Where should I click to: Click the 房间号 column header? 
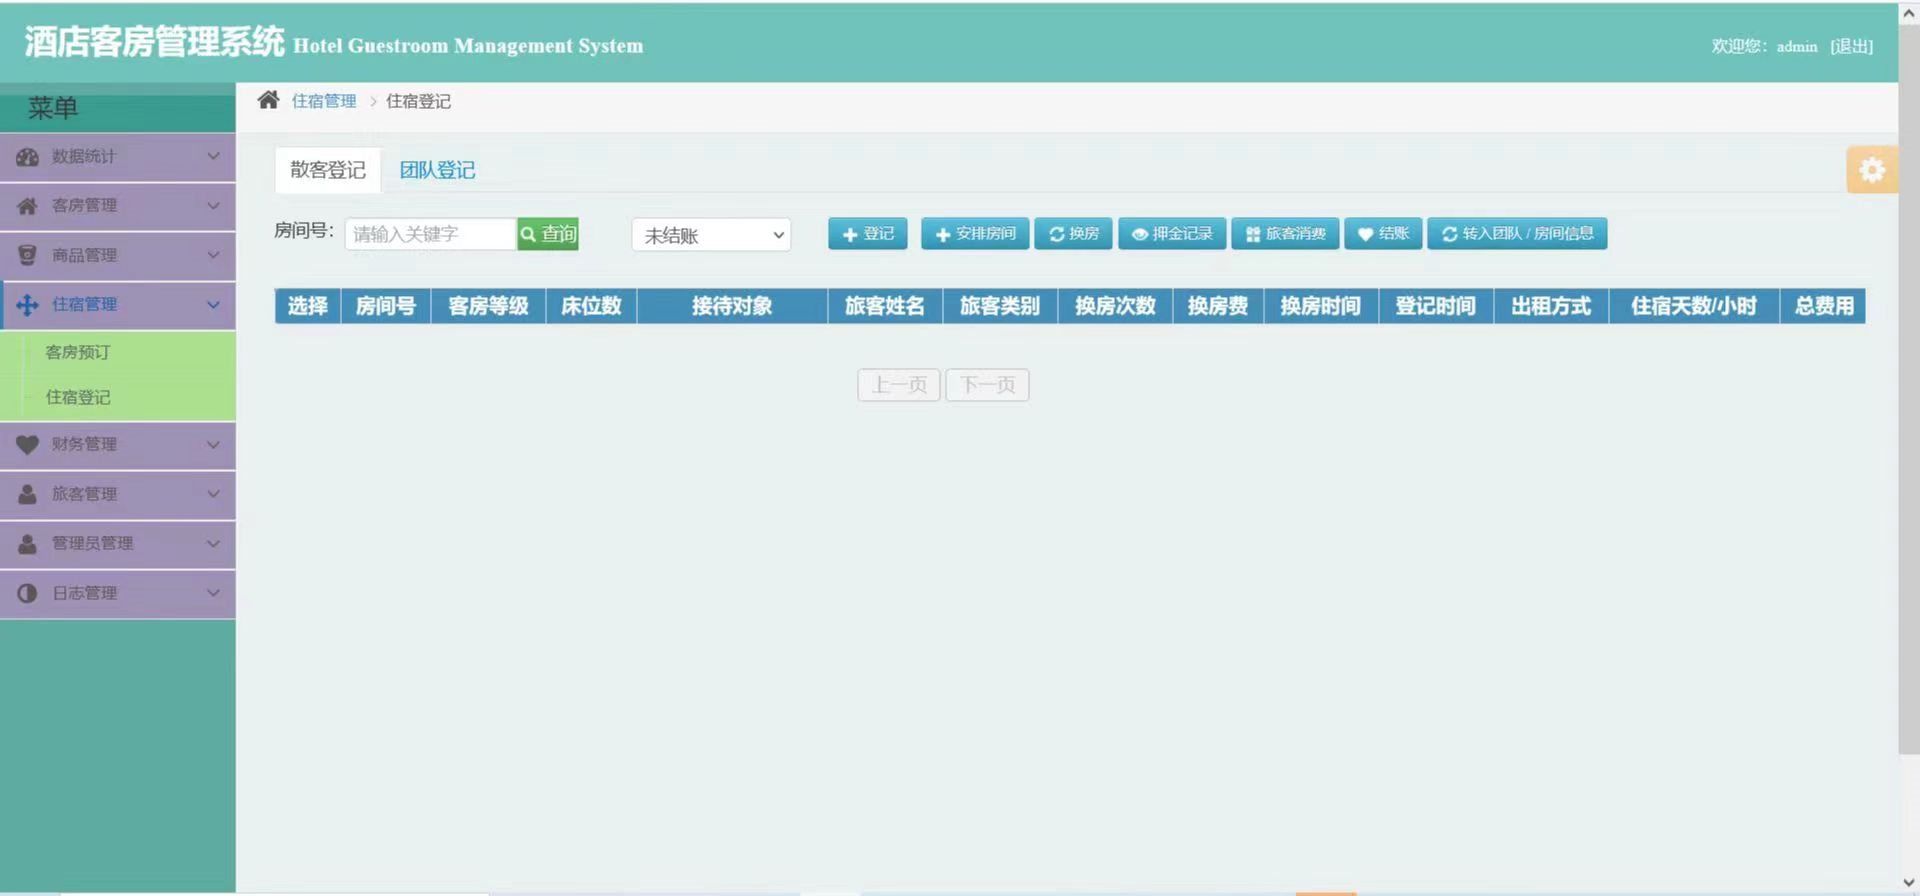click(x=386, y=306)
